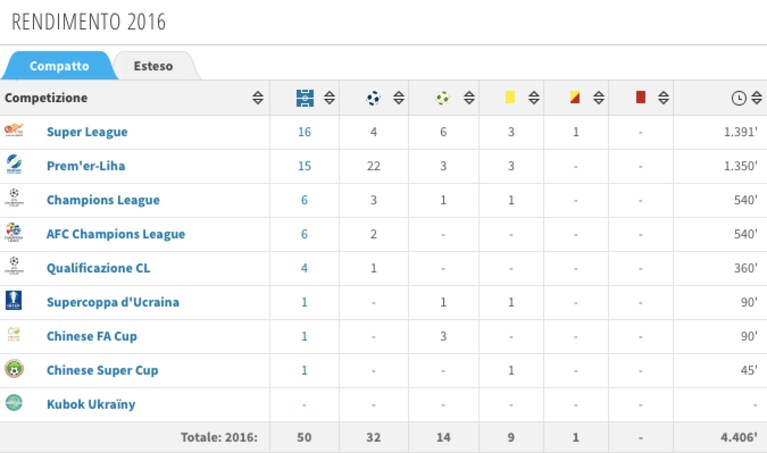Click the matches played pitch icon
Image resolution: width=767 pixels, height=453 pixels.
coord(305,98)
